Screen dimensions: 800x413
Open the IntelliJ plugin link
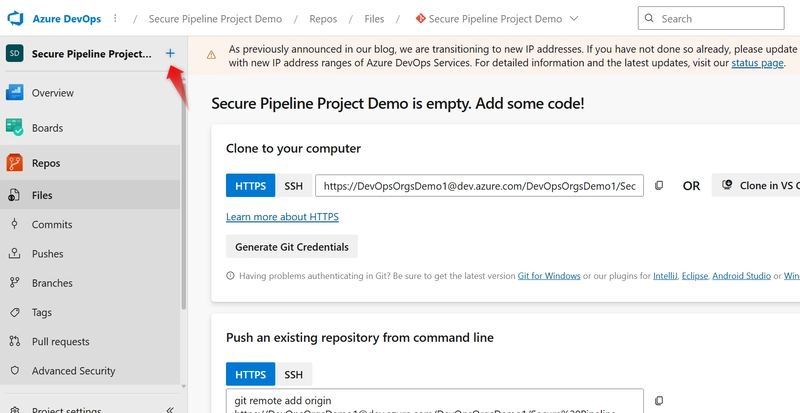tap(665, 276)
